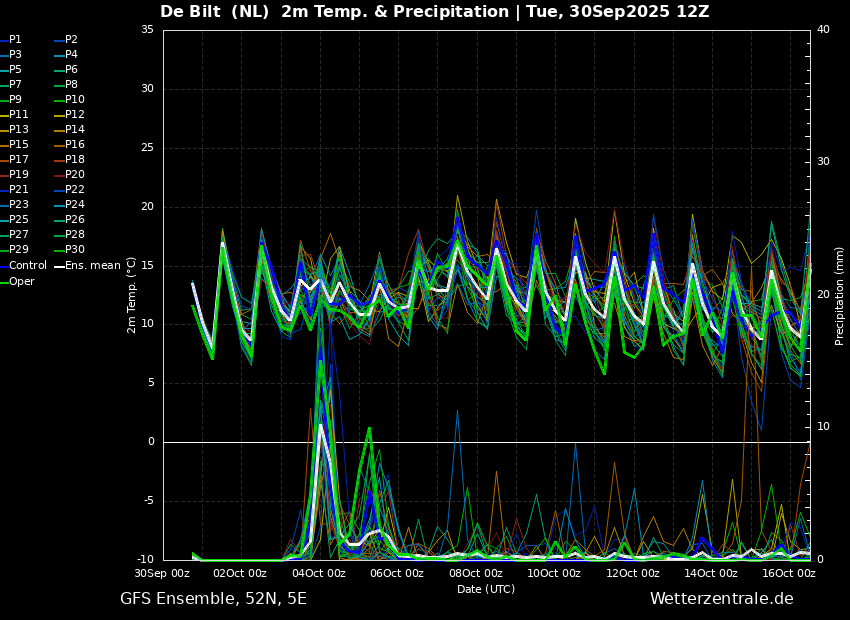Click the chart title De Bilt (NL)
Screen dimensions: 850x620
tap(215, 12)
